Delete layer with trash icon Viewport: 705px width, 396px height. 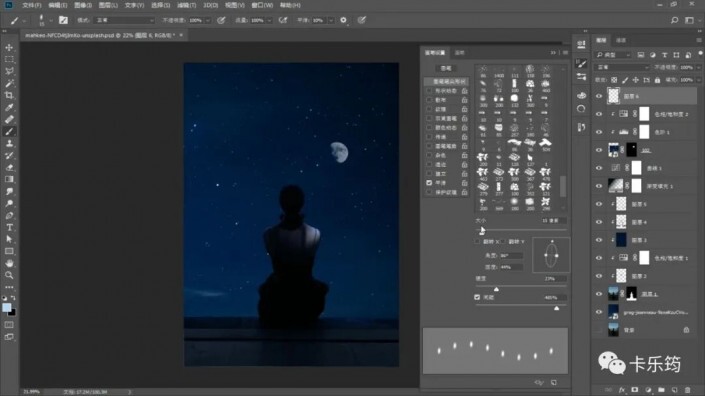pos(687,390)
